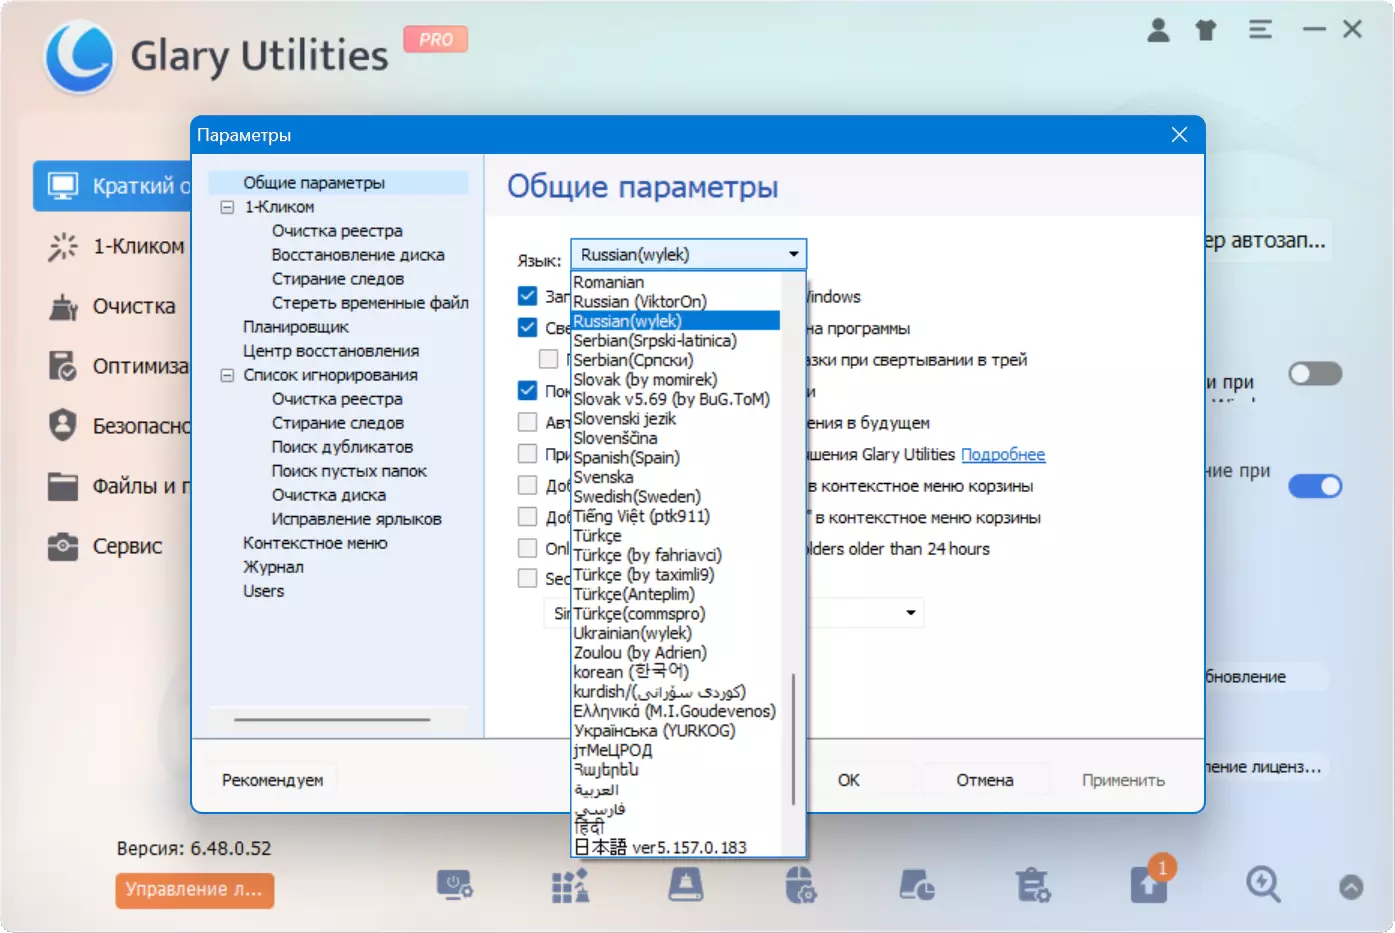Toggle the checked 'Зап' checkbox
Image resolution: width=1395 pixels, height=933 pixels.
pyautogui.click(x=528, y=296)
